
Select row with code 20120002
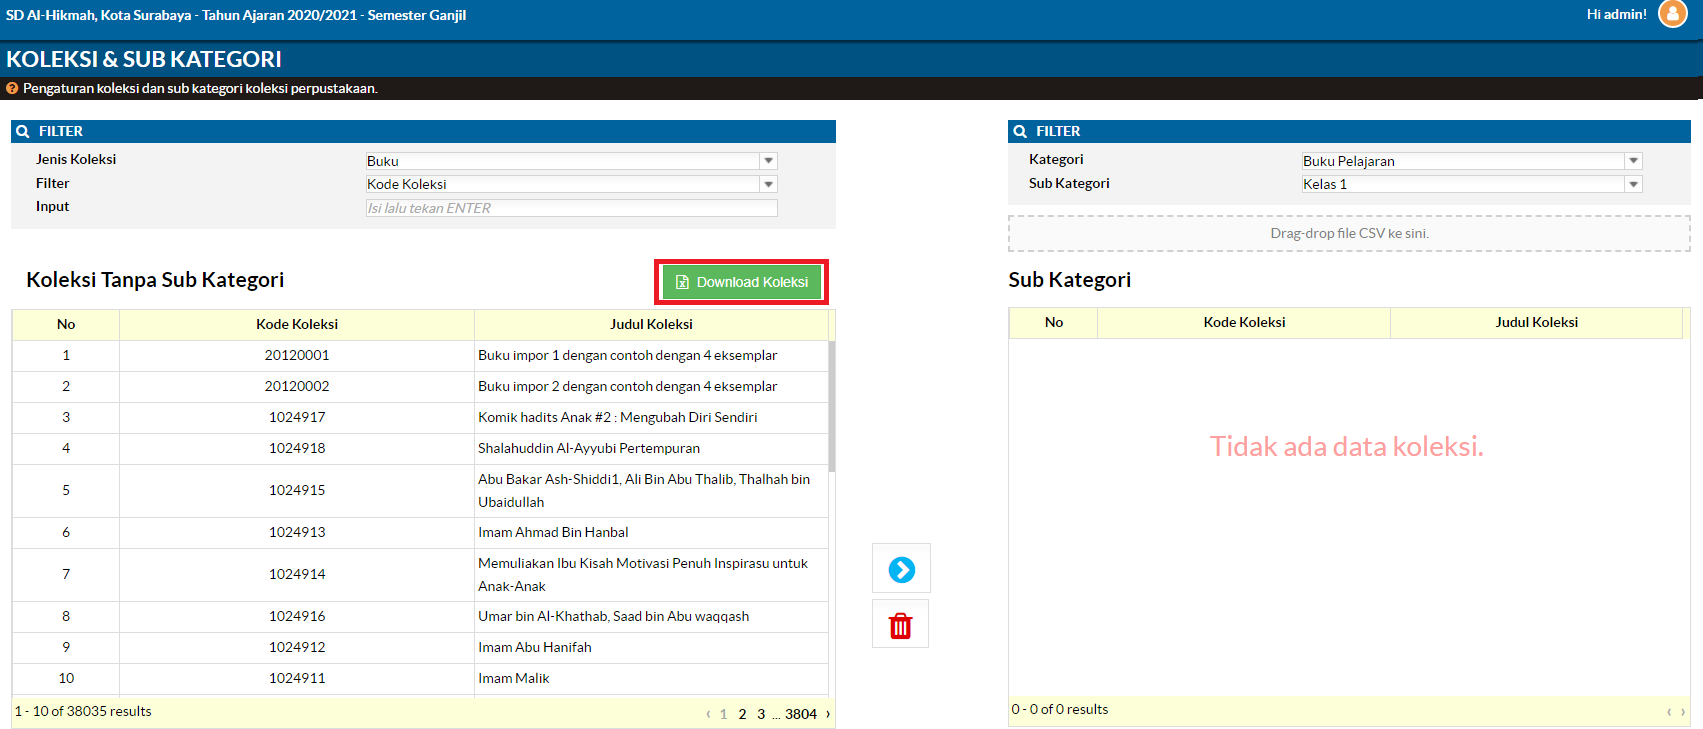[x=420, y=386]
